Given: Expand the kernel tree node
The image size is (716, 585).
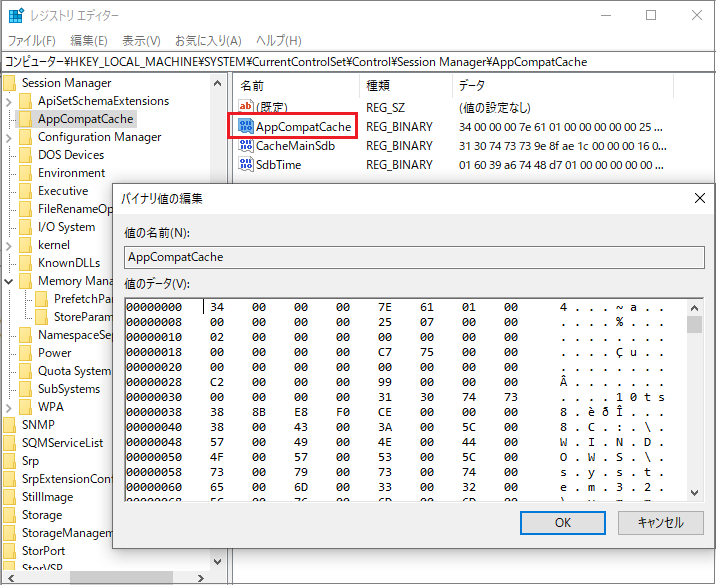Looking at the screenshot, I should pyautogui.click(x=9, y=246).
